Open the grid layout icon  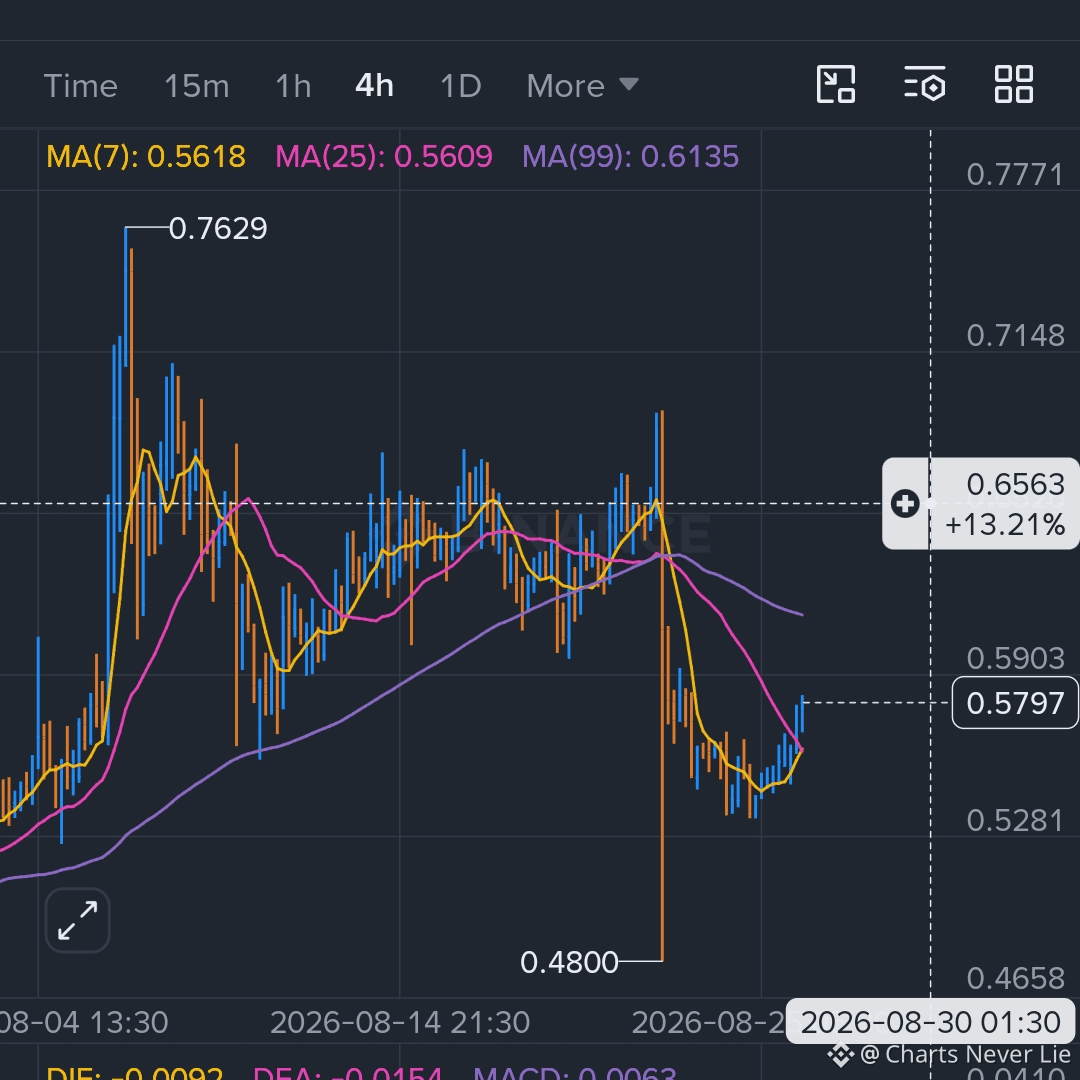[x=1014, y=85]
